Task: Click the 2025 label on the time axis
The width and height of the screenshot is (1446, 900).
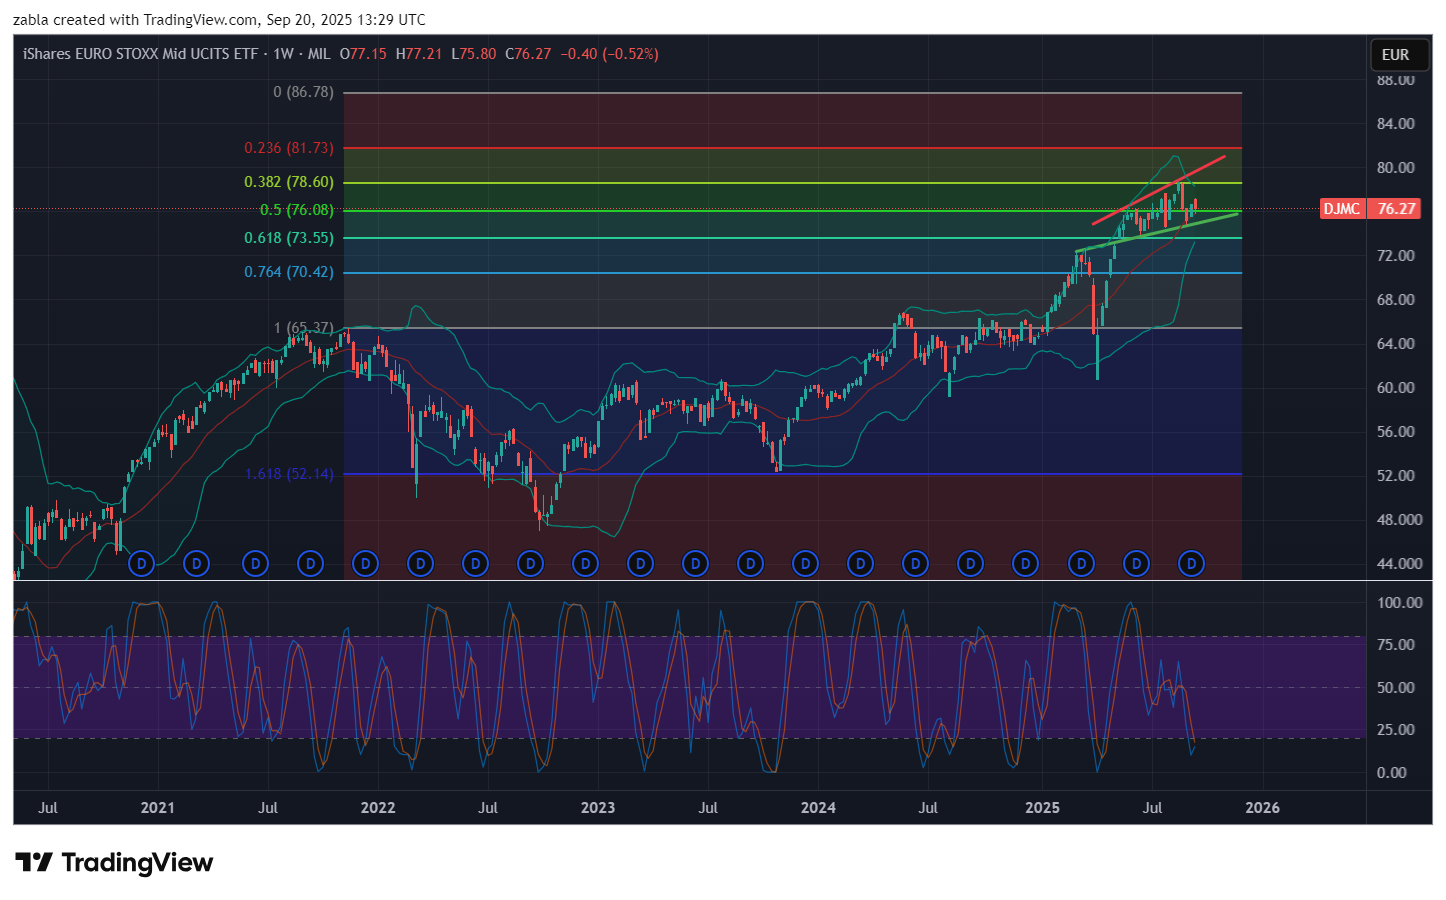Action: click(x=1042, y=808)
